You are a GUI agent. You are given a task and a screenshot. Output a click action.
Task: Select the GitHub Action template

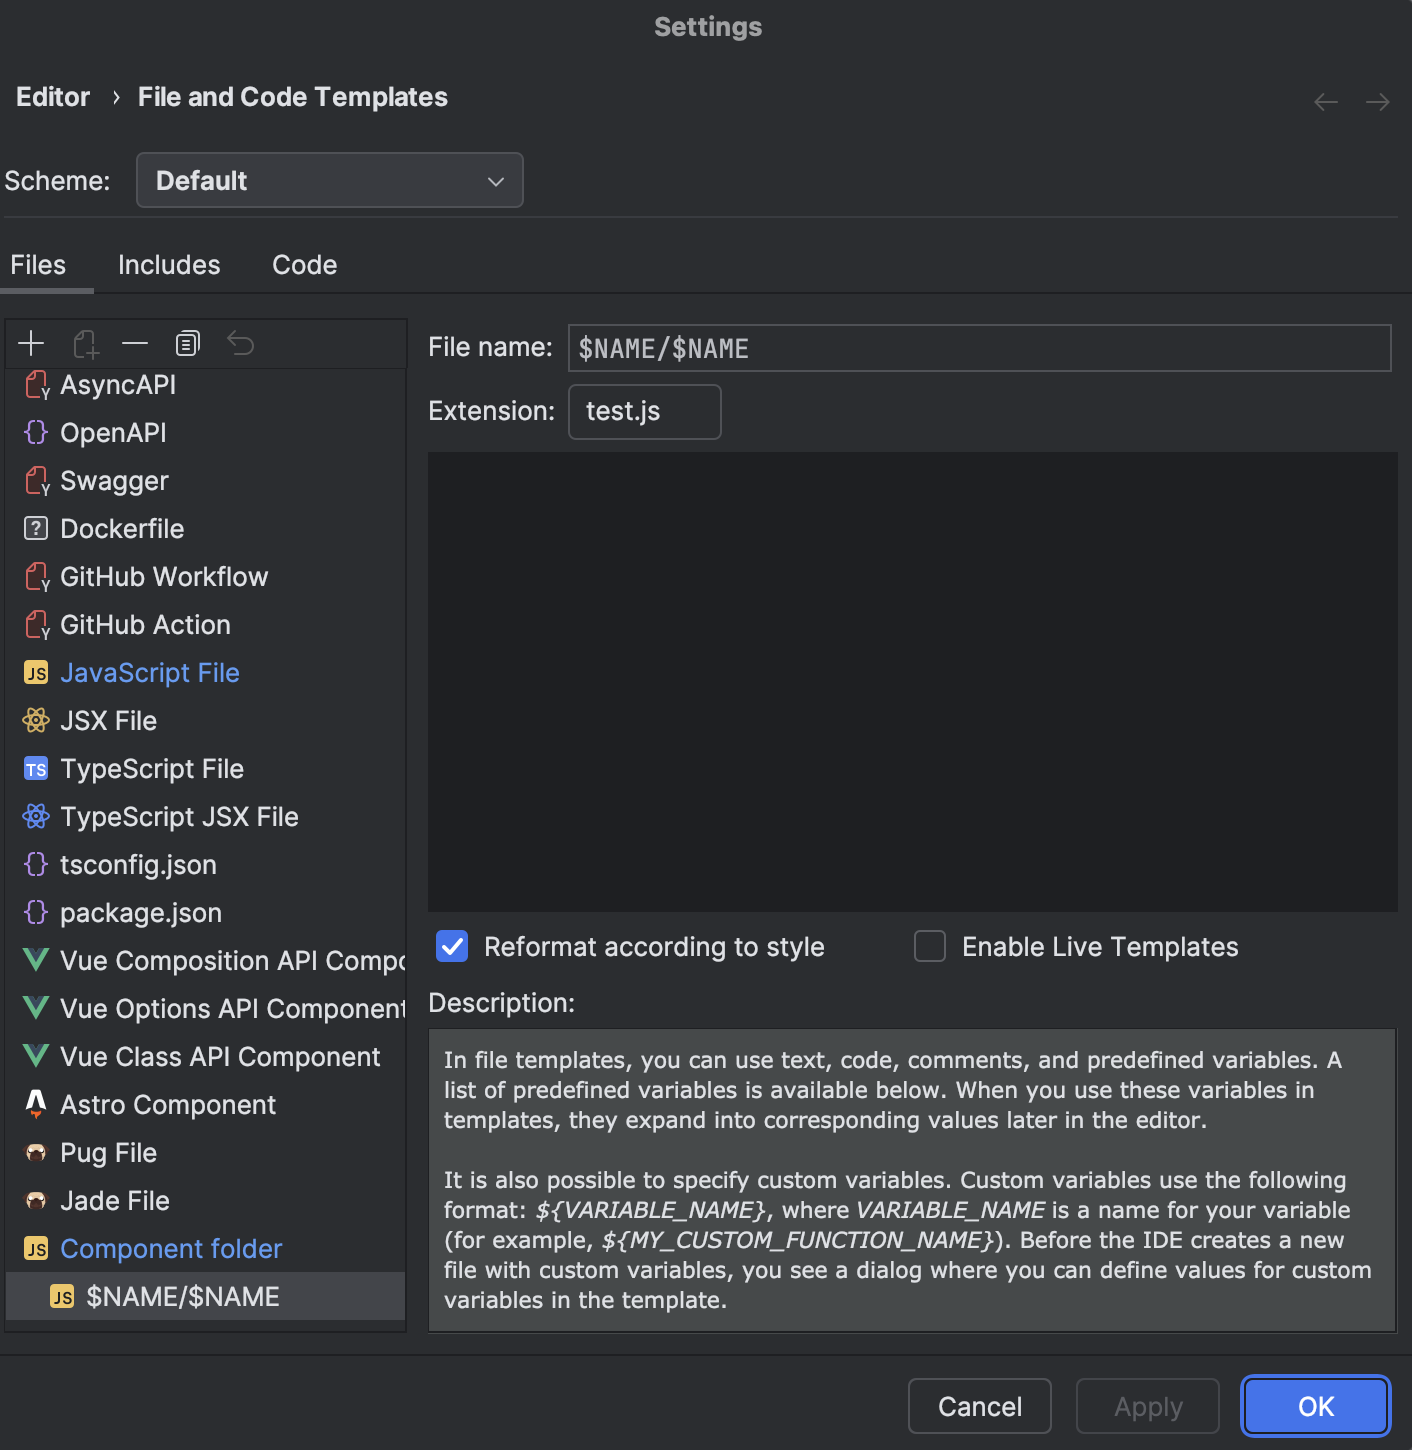(x=205, y=624)
